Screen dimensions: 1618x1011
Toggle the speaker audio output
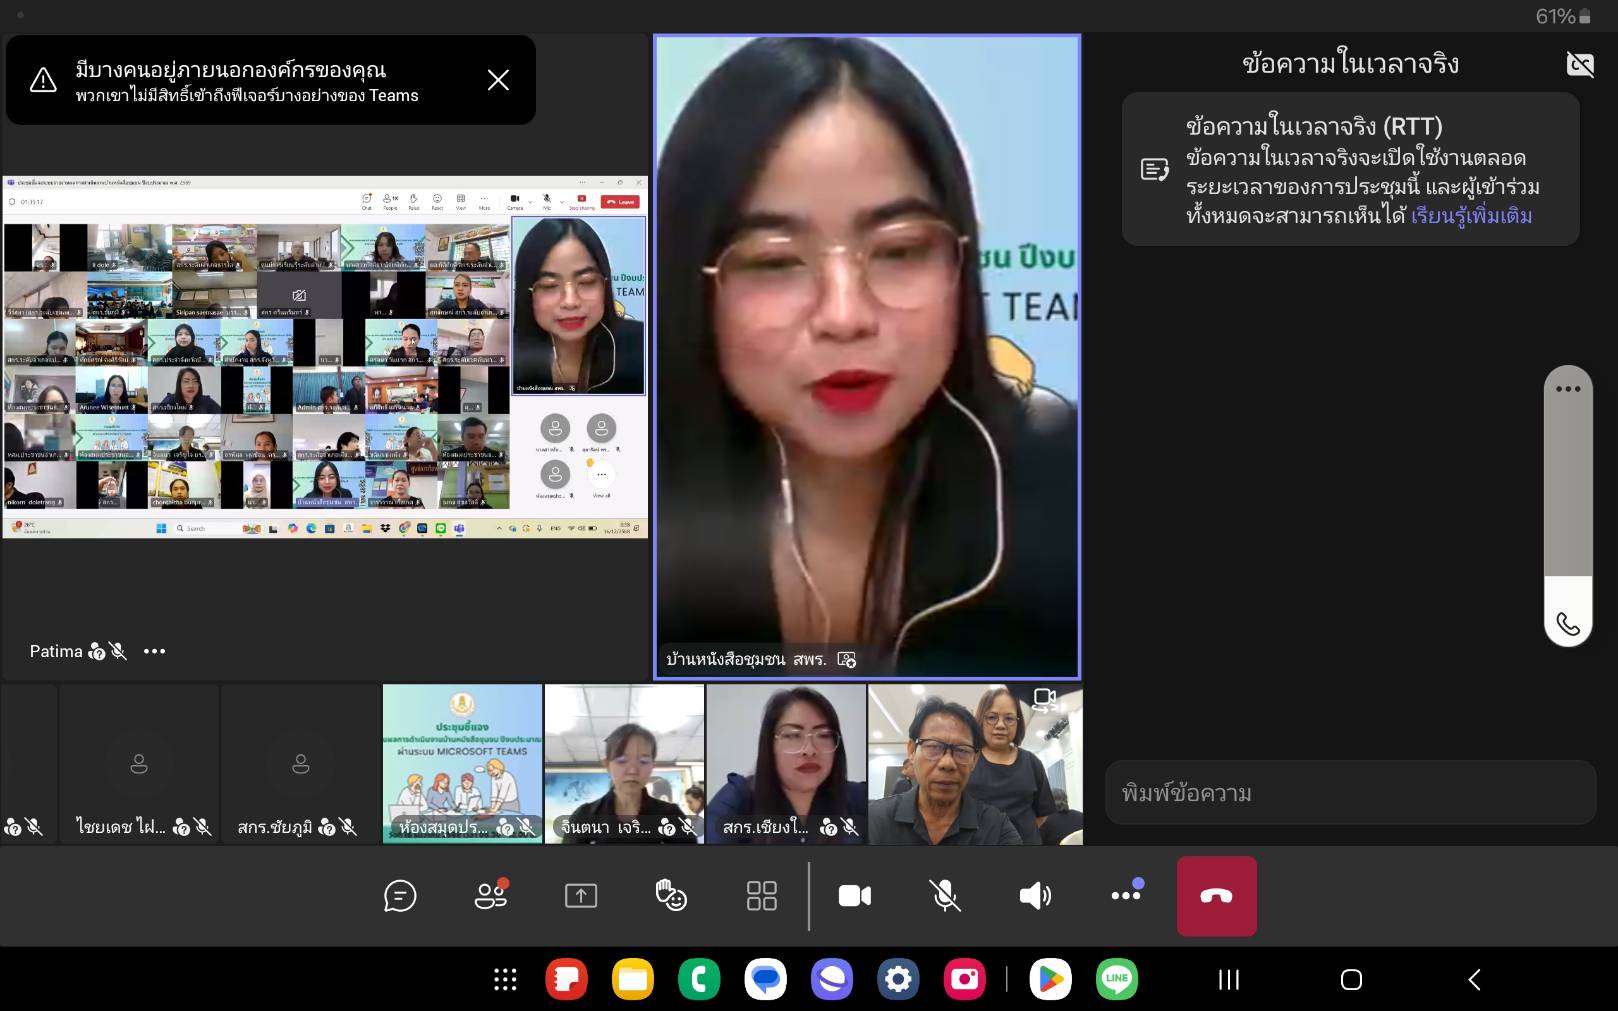[1035, 896]
